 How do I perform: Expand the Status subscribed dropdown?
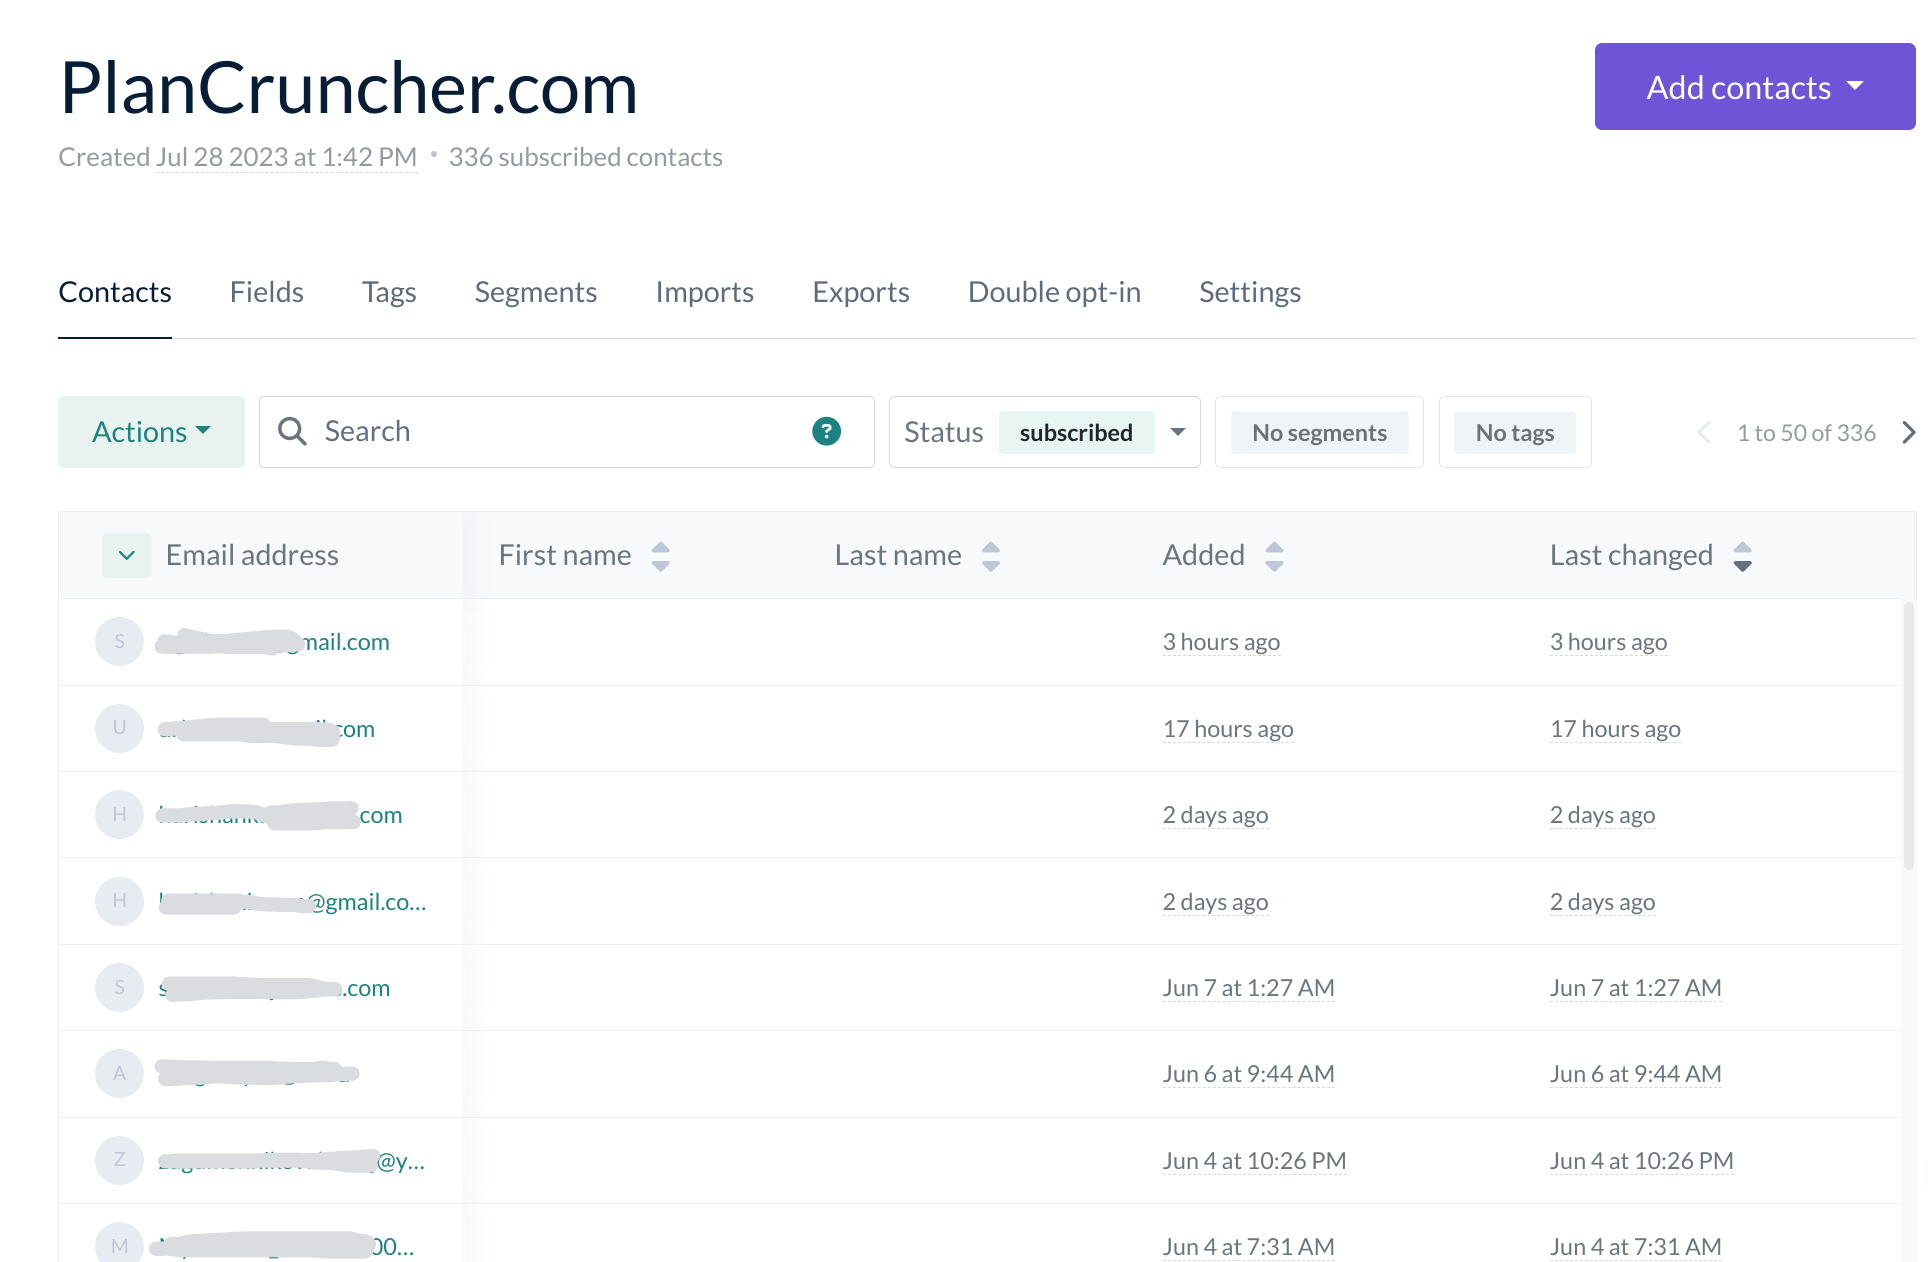pyautogui.click(x=1177, y=432)
